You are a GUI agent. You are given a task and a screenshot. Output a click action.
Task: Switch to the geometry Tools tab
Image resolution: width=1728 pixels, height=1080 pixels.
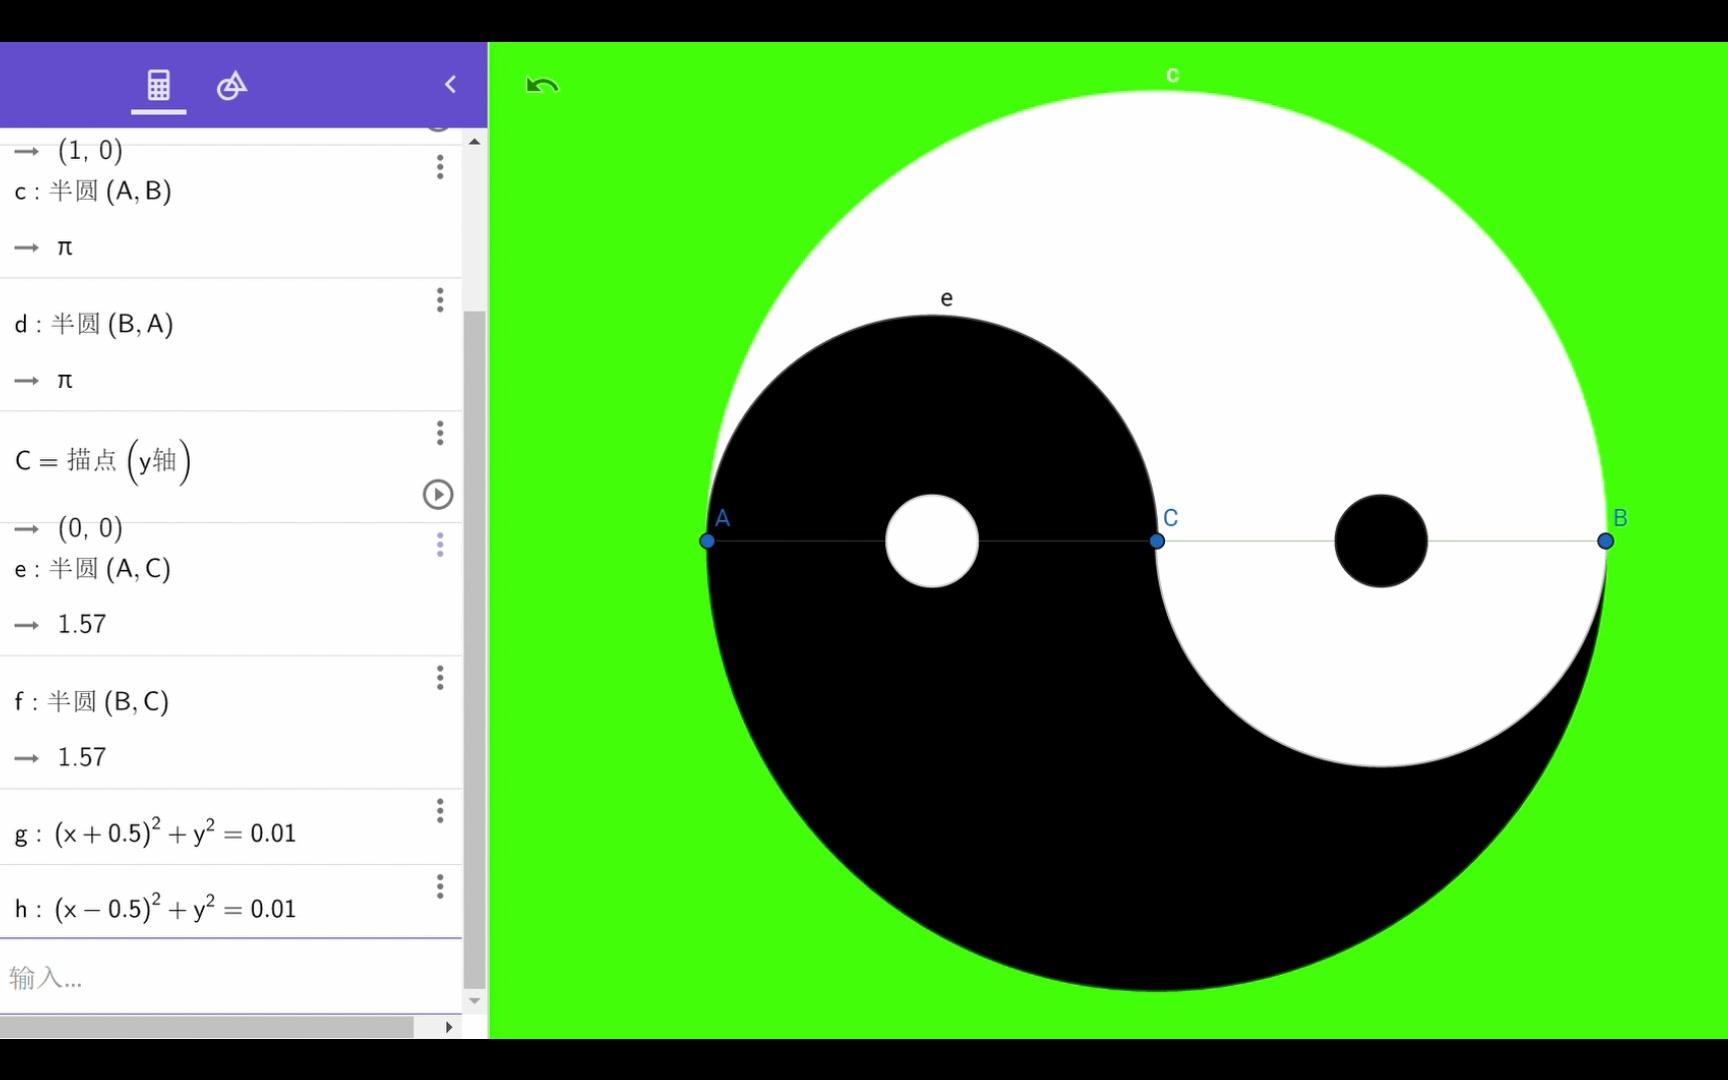[x=231, y=85]
